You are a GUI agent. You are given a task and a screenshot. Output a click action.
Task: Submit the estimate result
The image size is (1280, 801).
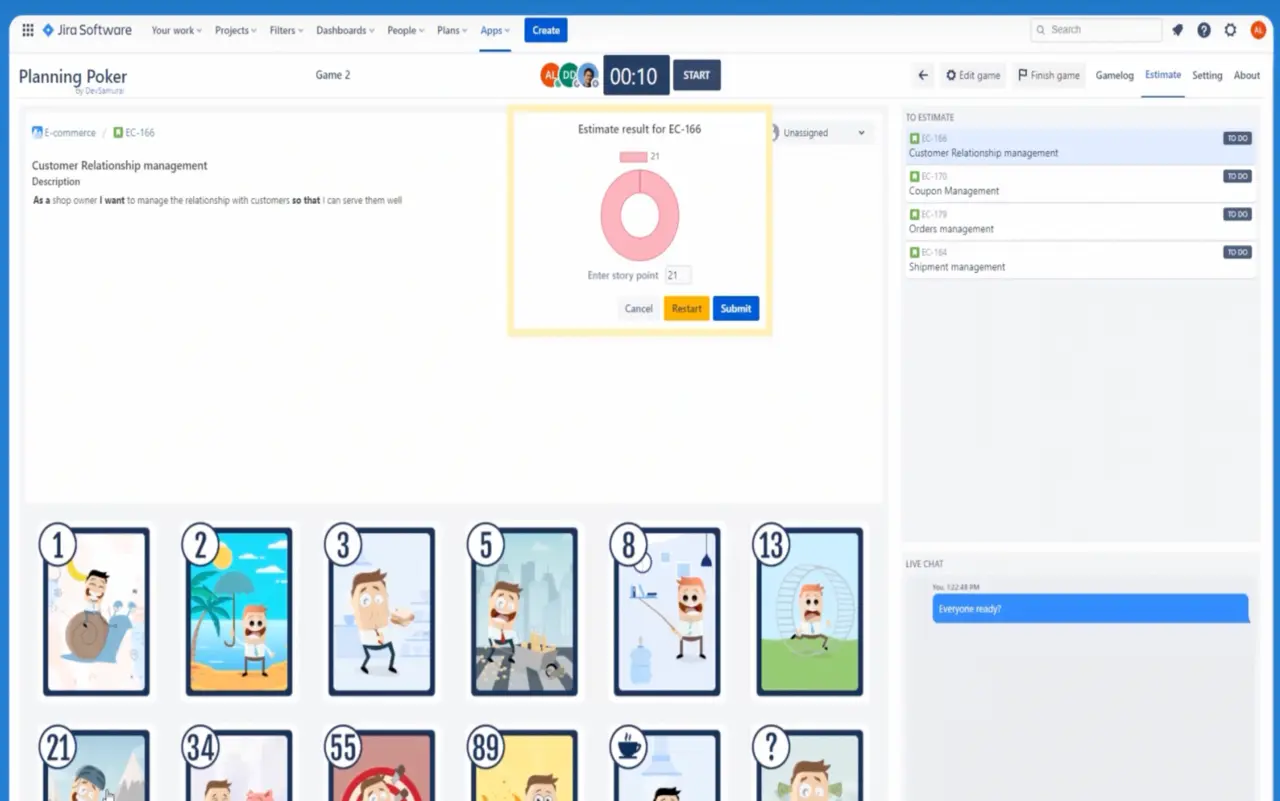point(736,308)
